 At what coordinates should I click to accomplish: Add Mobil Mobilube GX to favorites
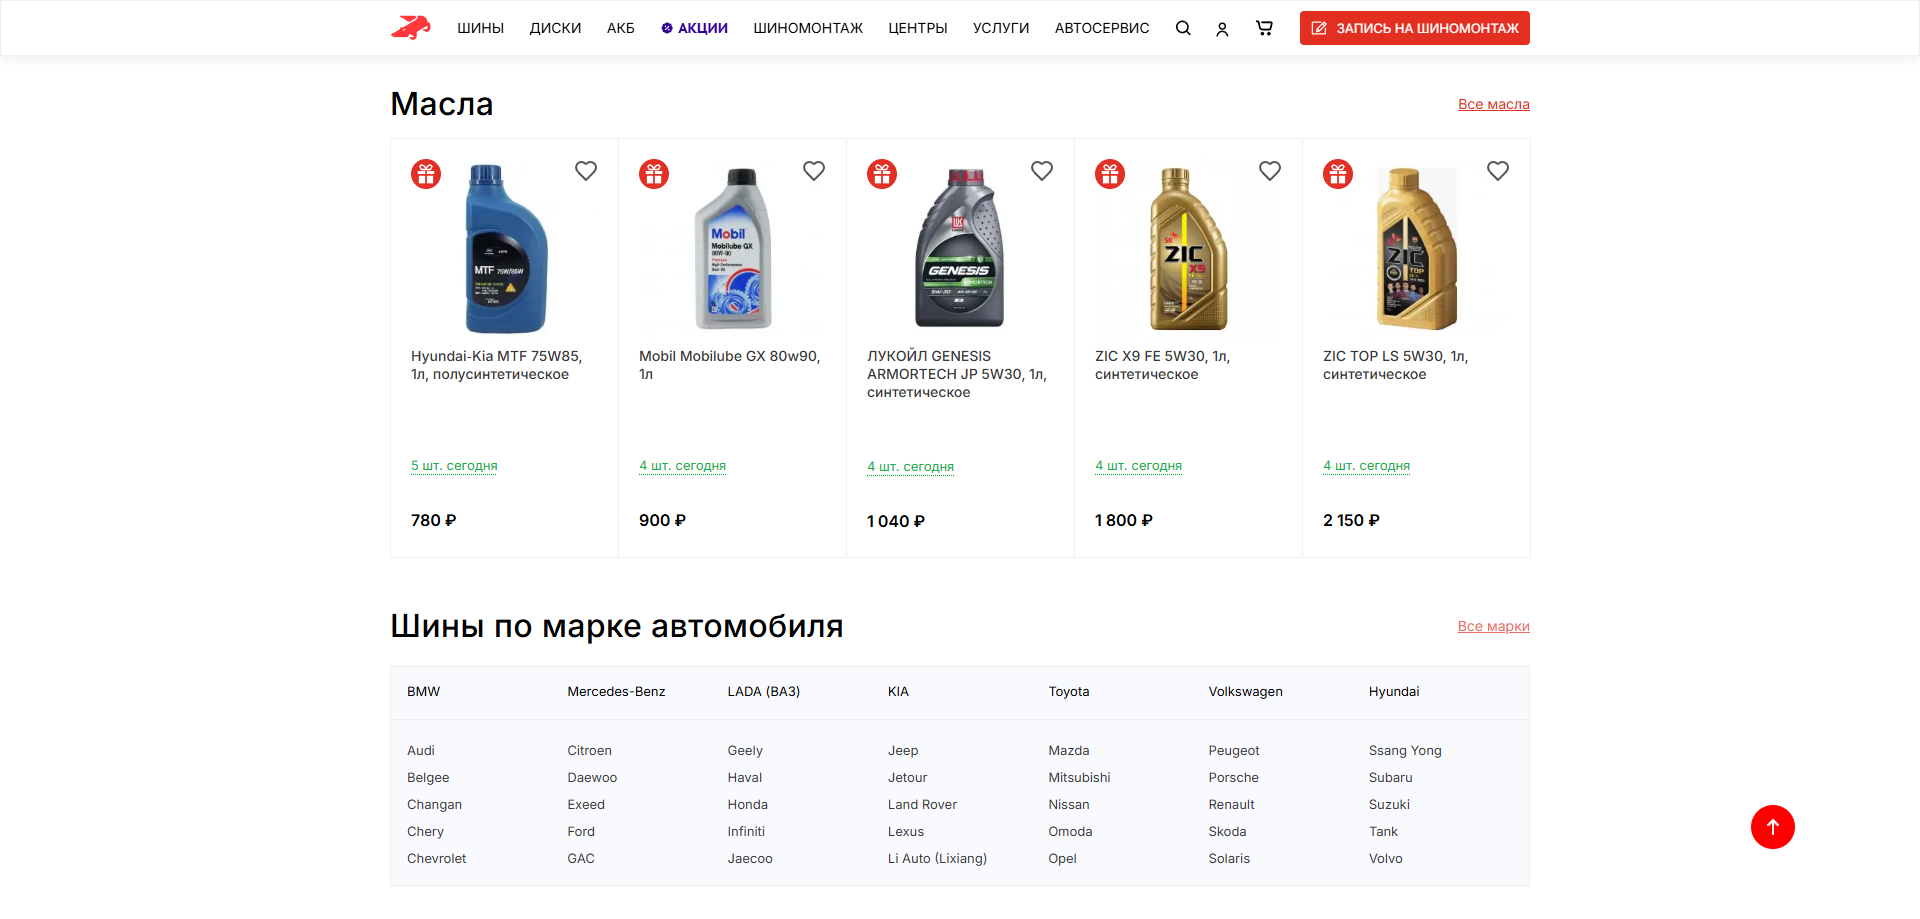(814, 171)
